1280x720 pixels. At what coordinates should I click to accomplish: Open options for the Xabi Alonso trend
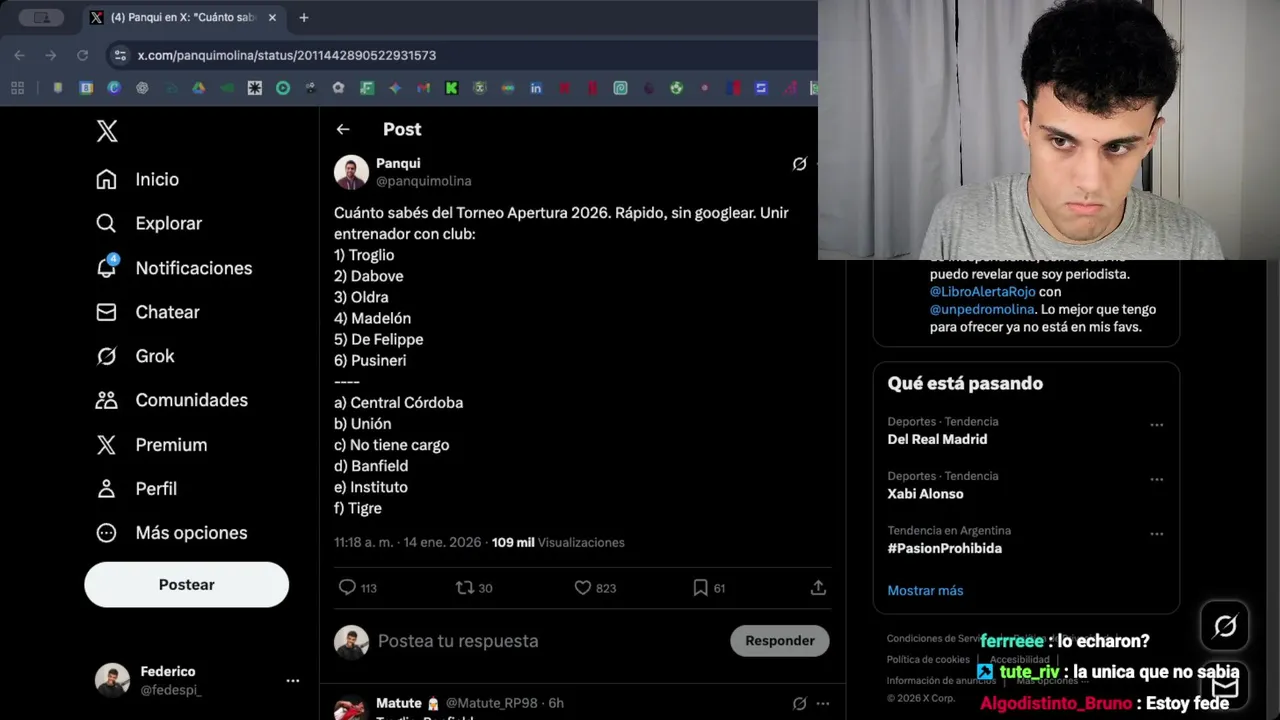coord(1156,480)
